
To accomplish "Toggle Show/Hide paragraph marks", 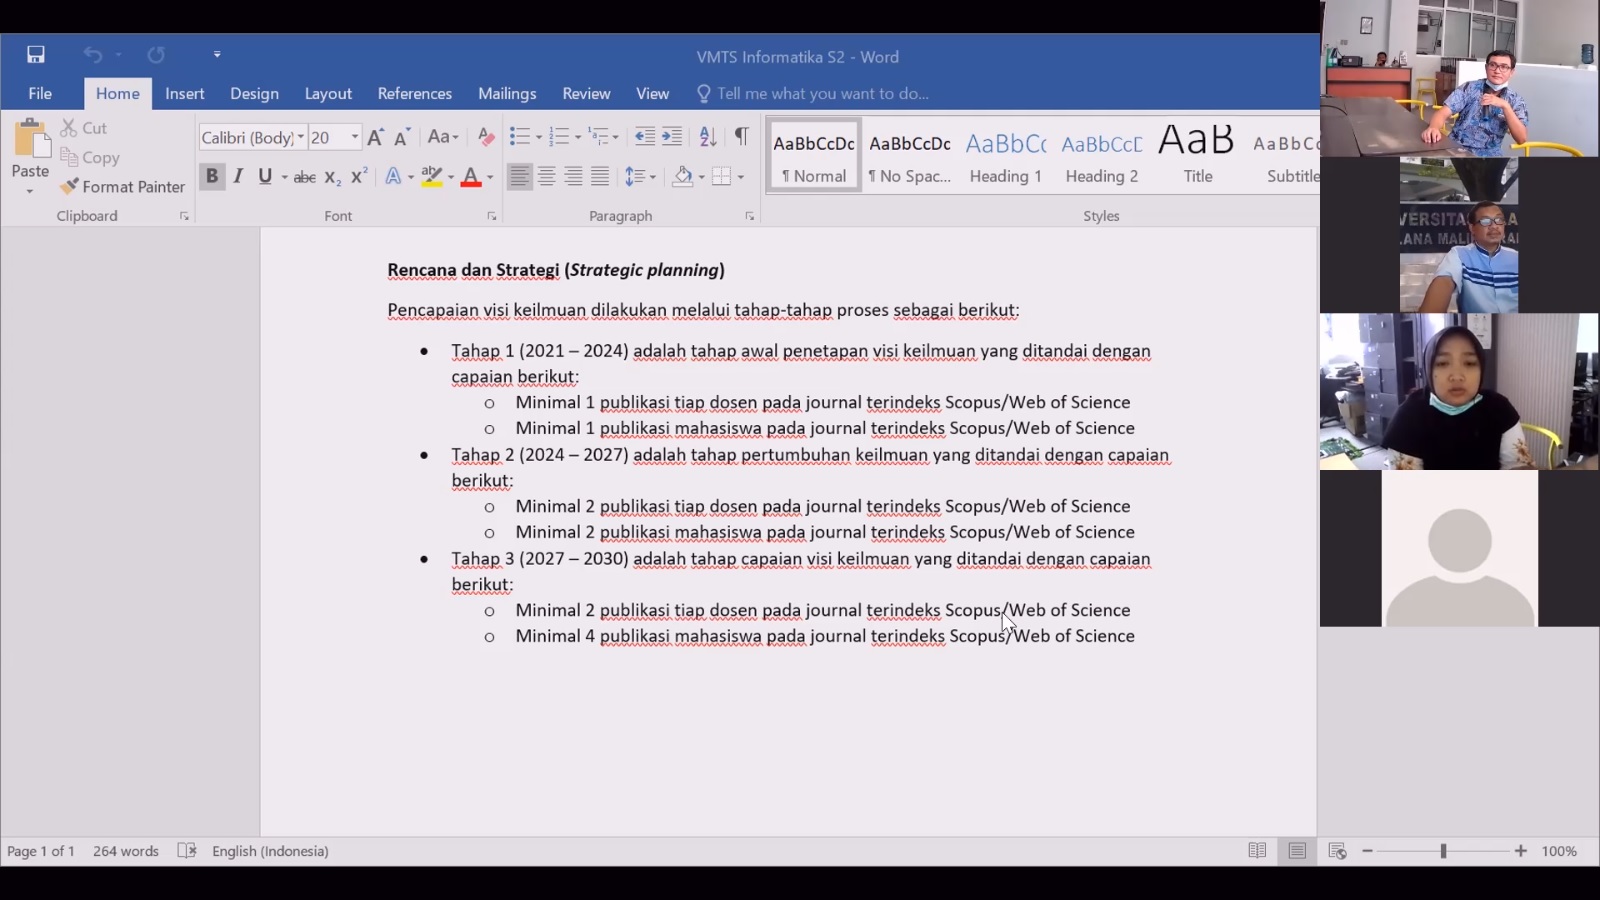I will [741, 137].
